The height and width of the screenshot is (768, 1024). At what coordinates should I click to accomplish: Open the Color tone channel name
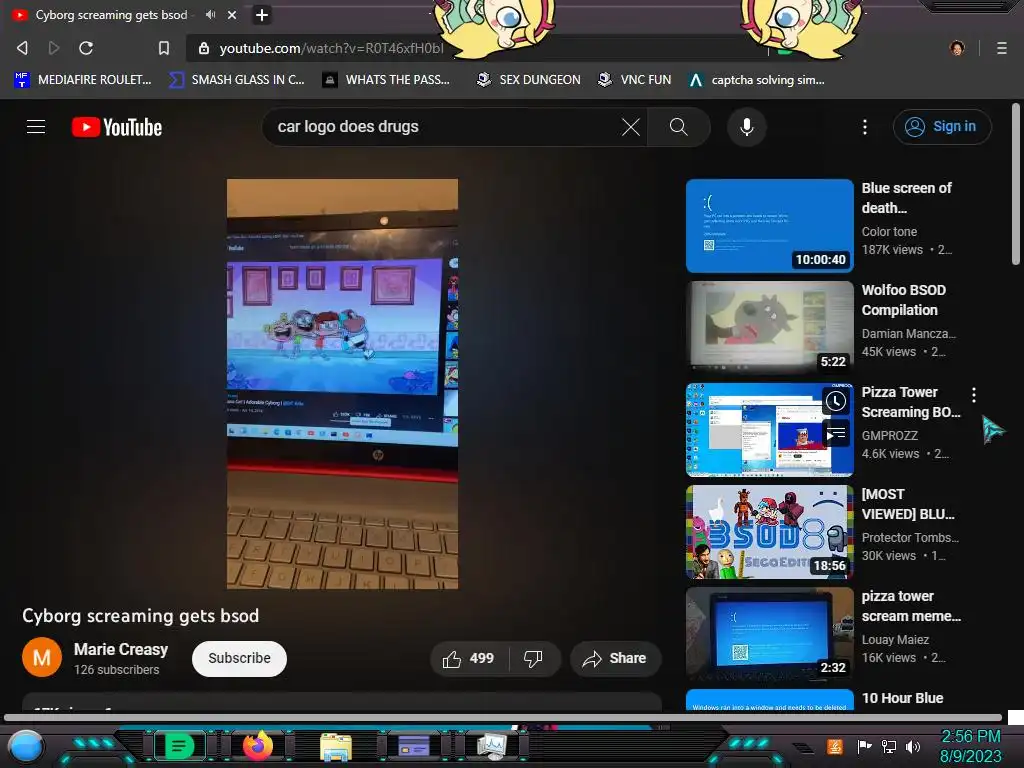pos(889,231)
